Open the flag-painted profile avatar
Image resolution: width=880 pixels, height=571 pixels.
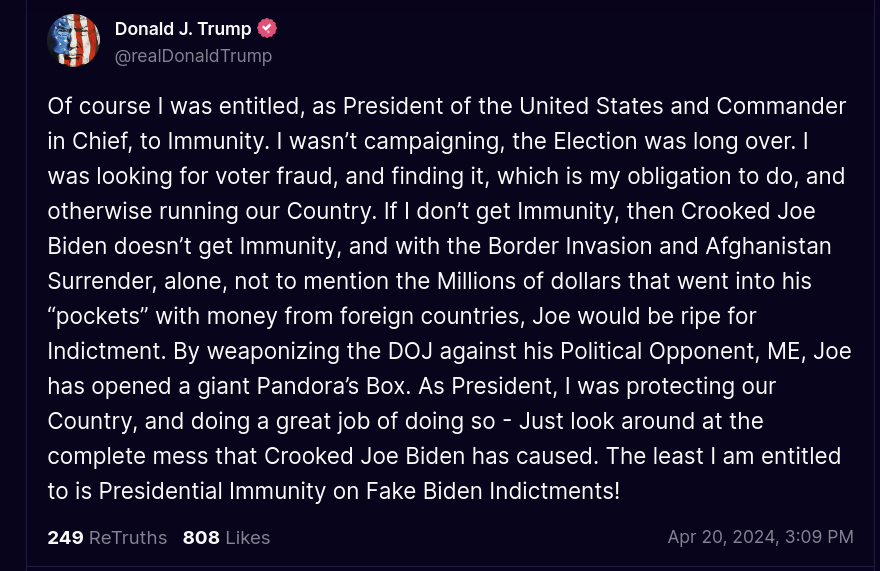(74, 41)
